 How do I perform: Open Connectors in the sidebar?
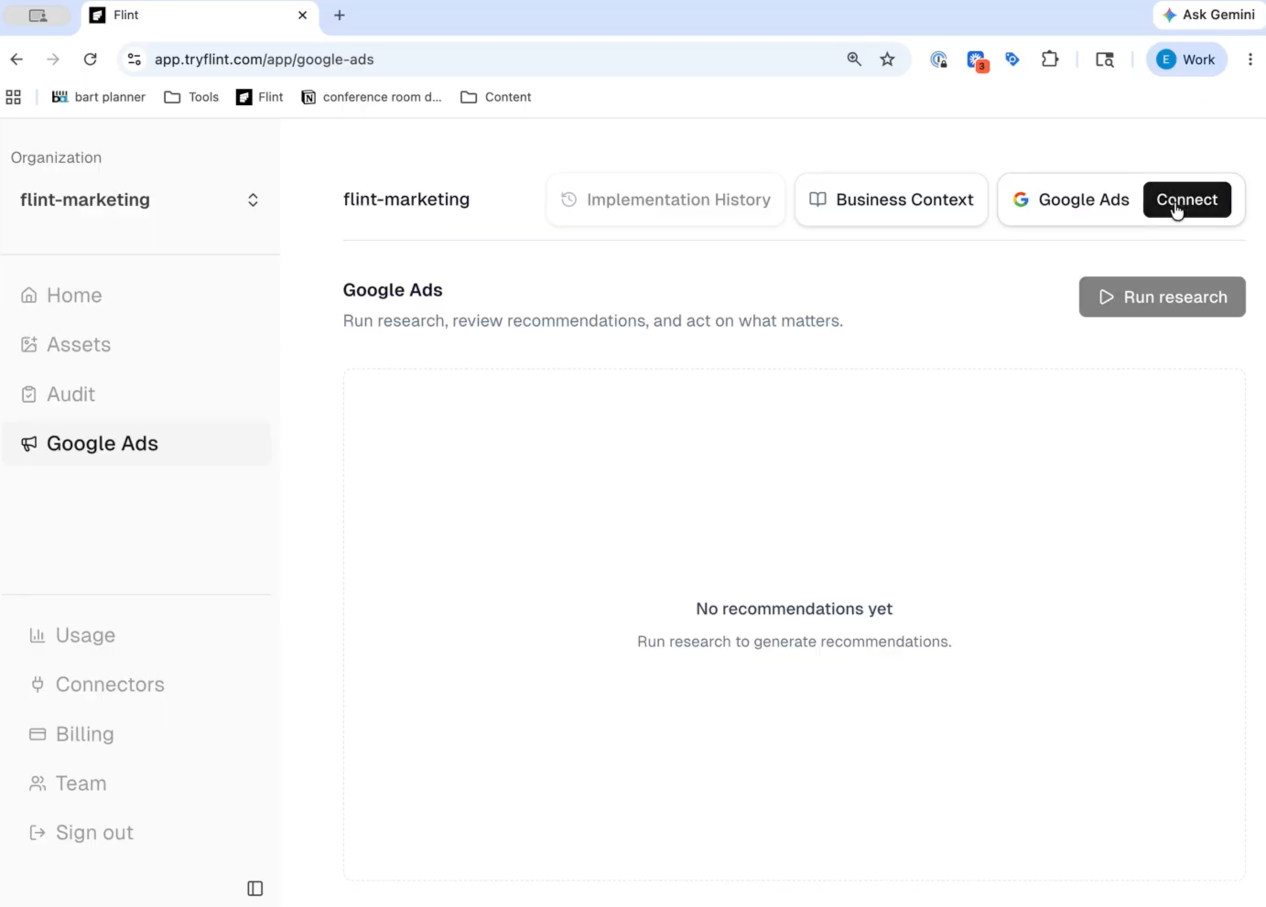[97, 684]
